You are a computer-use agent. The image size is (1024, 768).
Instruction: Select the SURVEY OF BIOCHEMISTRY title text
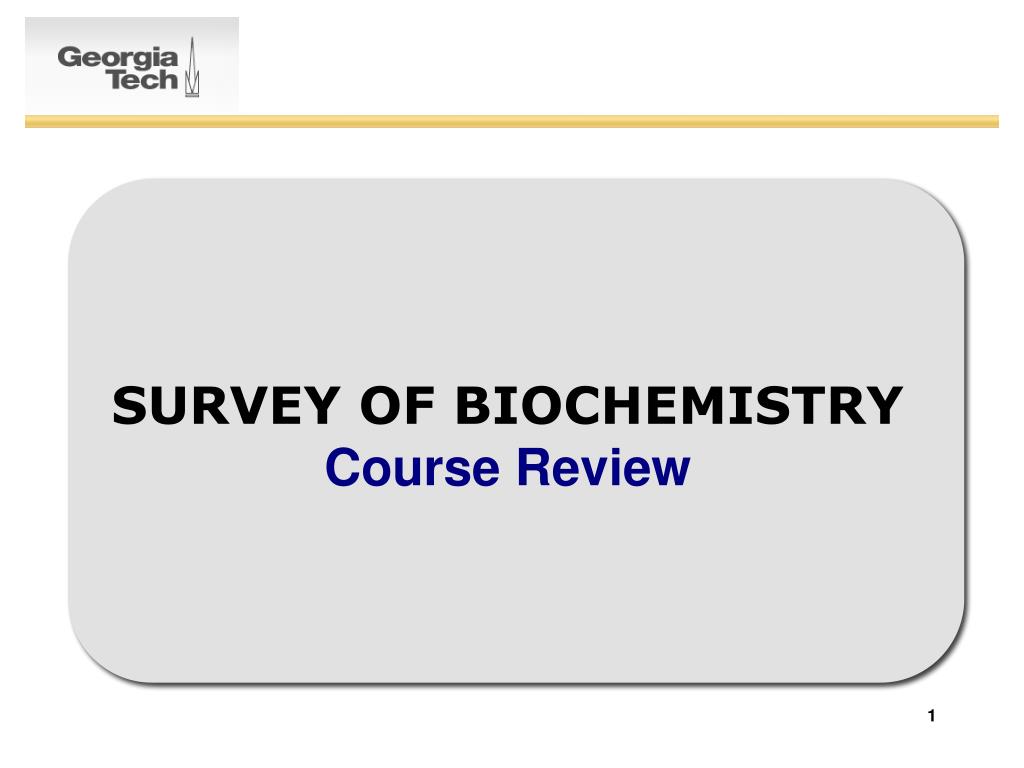point(507,406)
